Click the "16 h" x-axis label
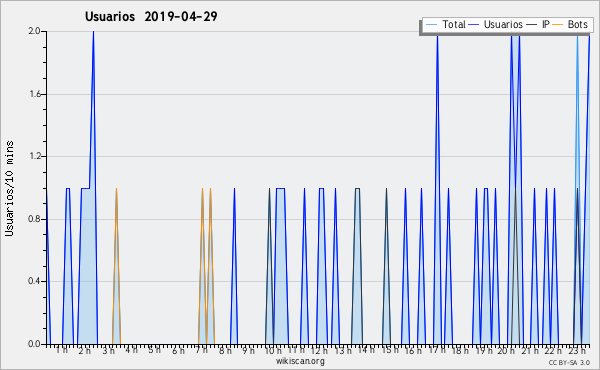Image resolution: width=600 pixels, height=370 pixels. tap(413, 350)
